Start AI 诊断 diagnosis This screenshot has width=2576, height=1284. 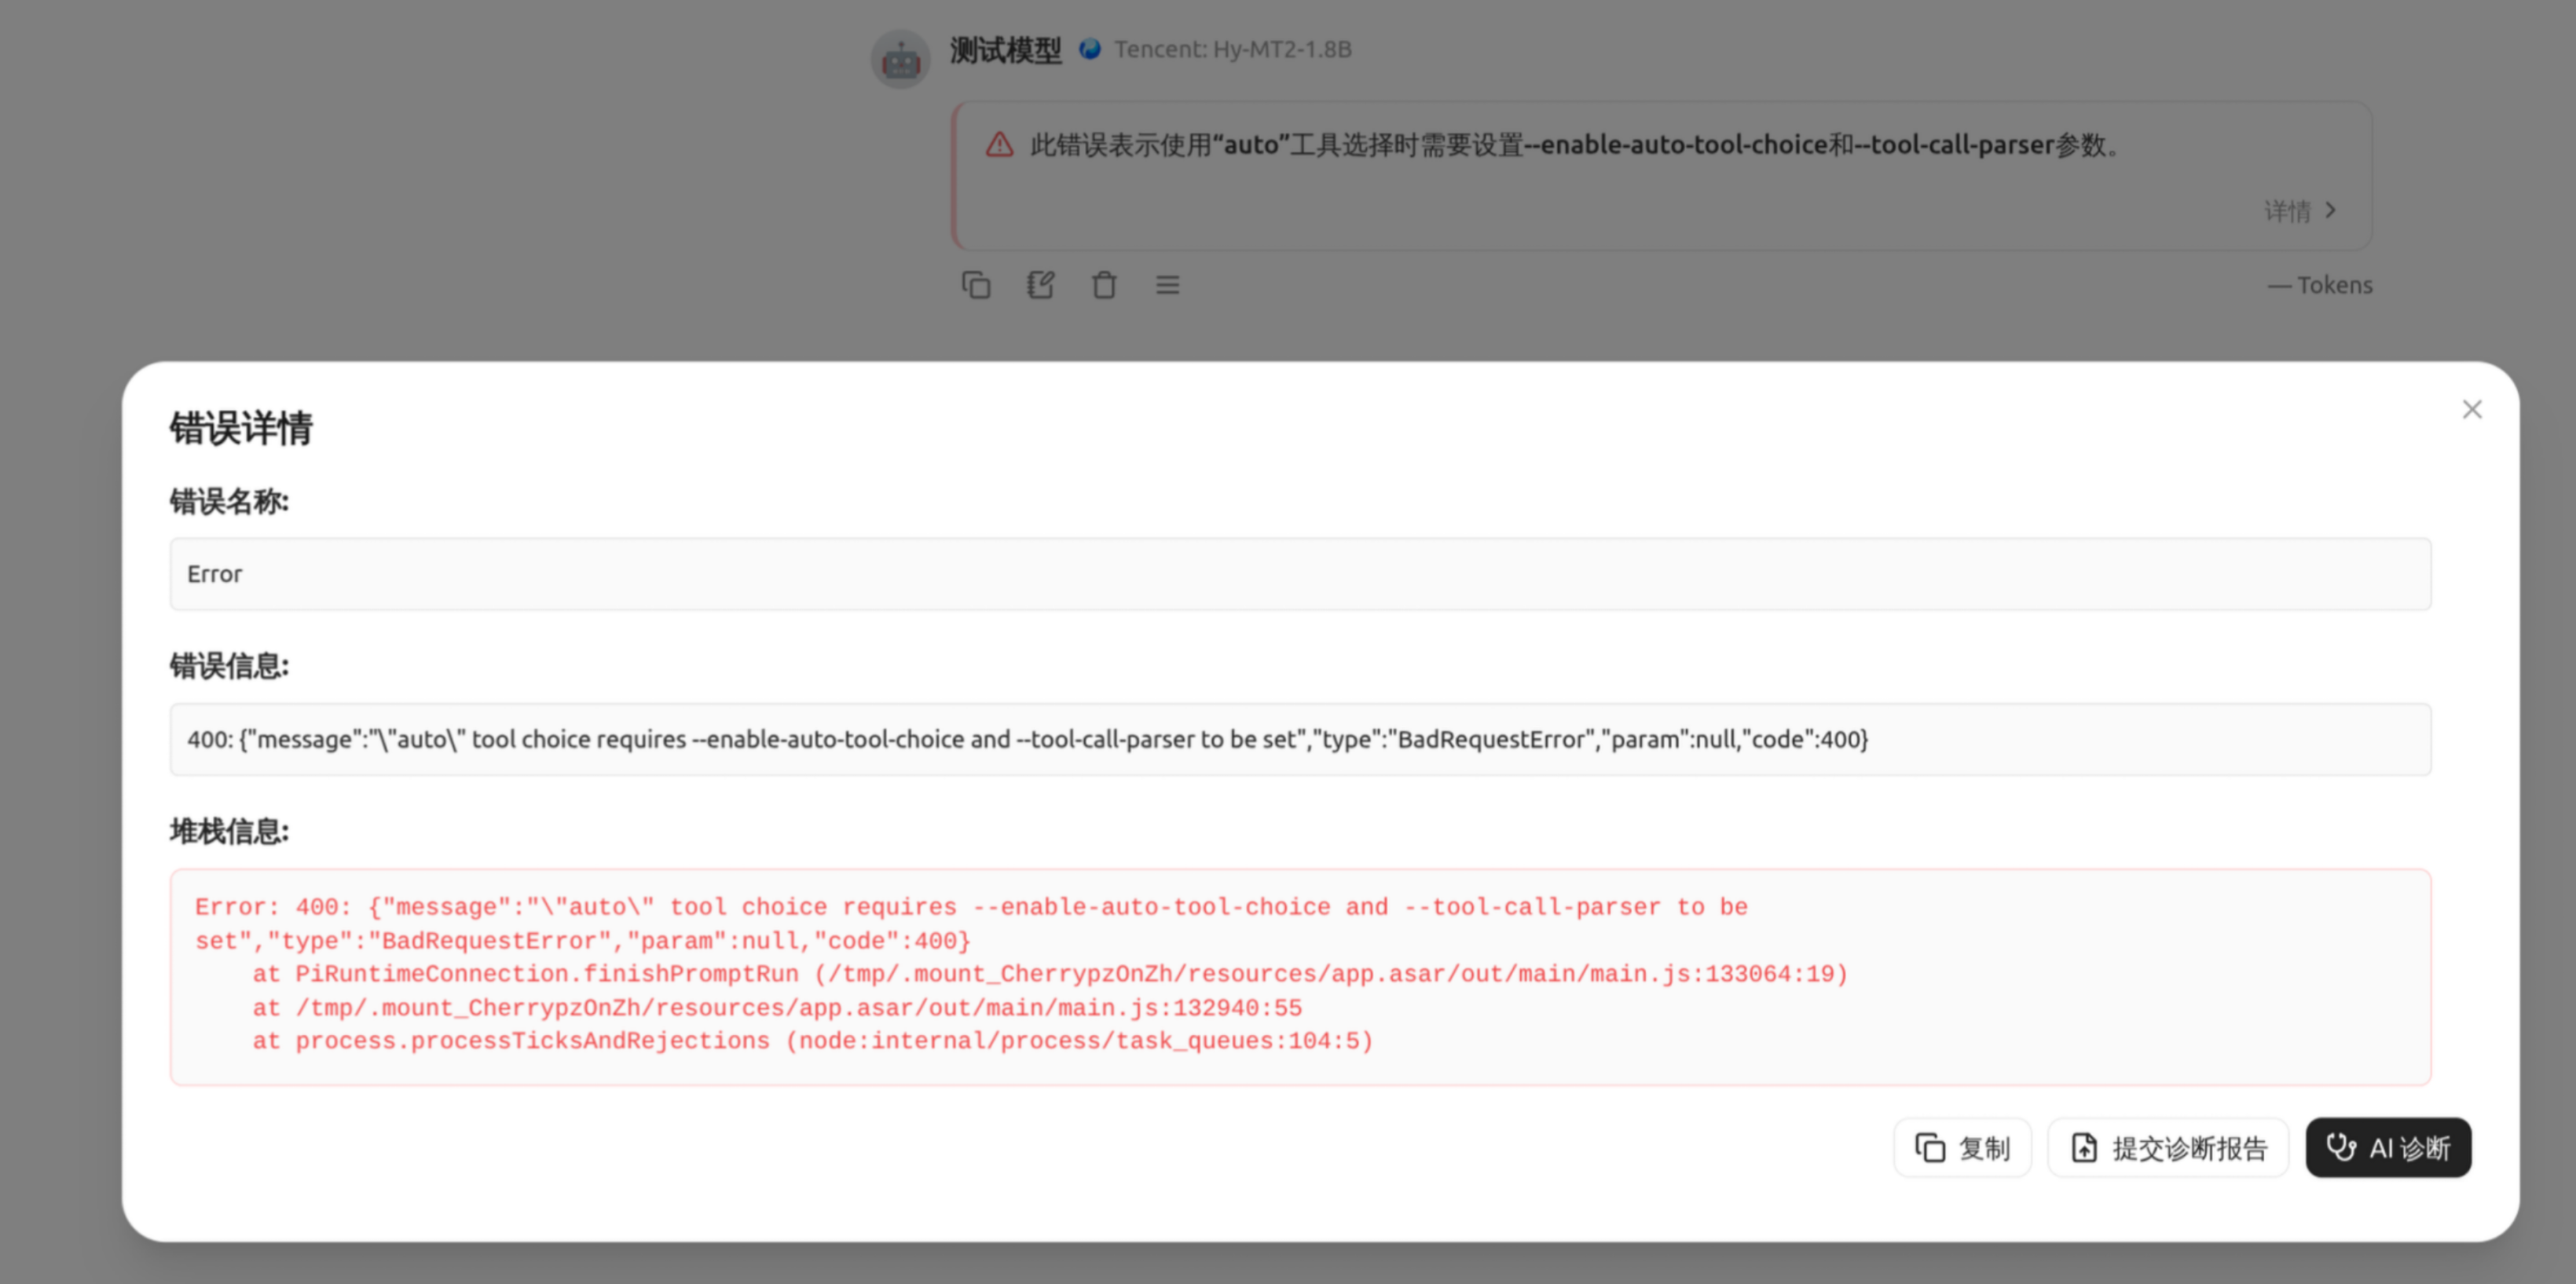2388,1147
